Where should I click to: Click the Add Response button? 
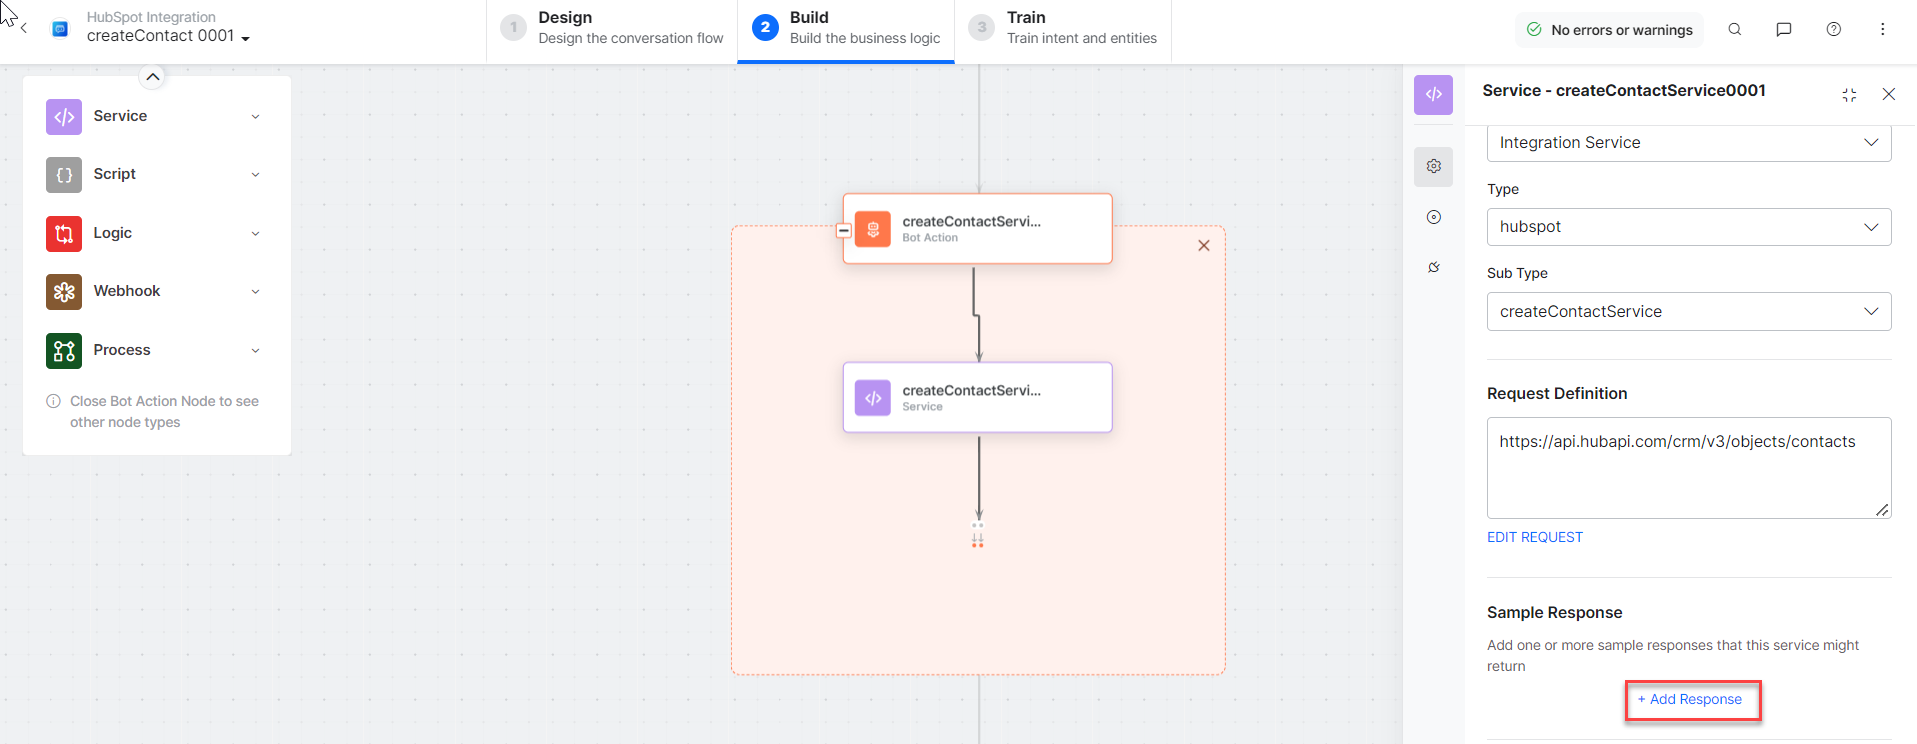[x=1693, y=700]
